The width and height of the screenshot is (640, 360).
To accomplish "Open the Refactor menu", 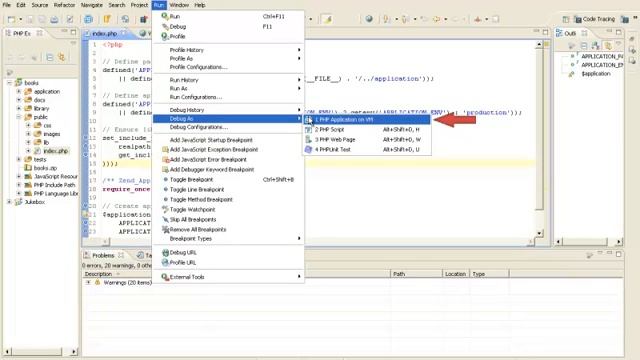I will click(64, 5).
